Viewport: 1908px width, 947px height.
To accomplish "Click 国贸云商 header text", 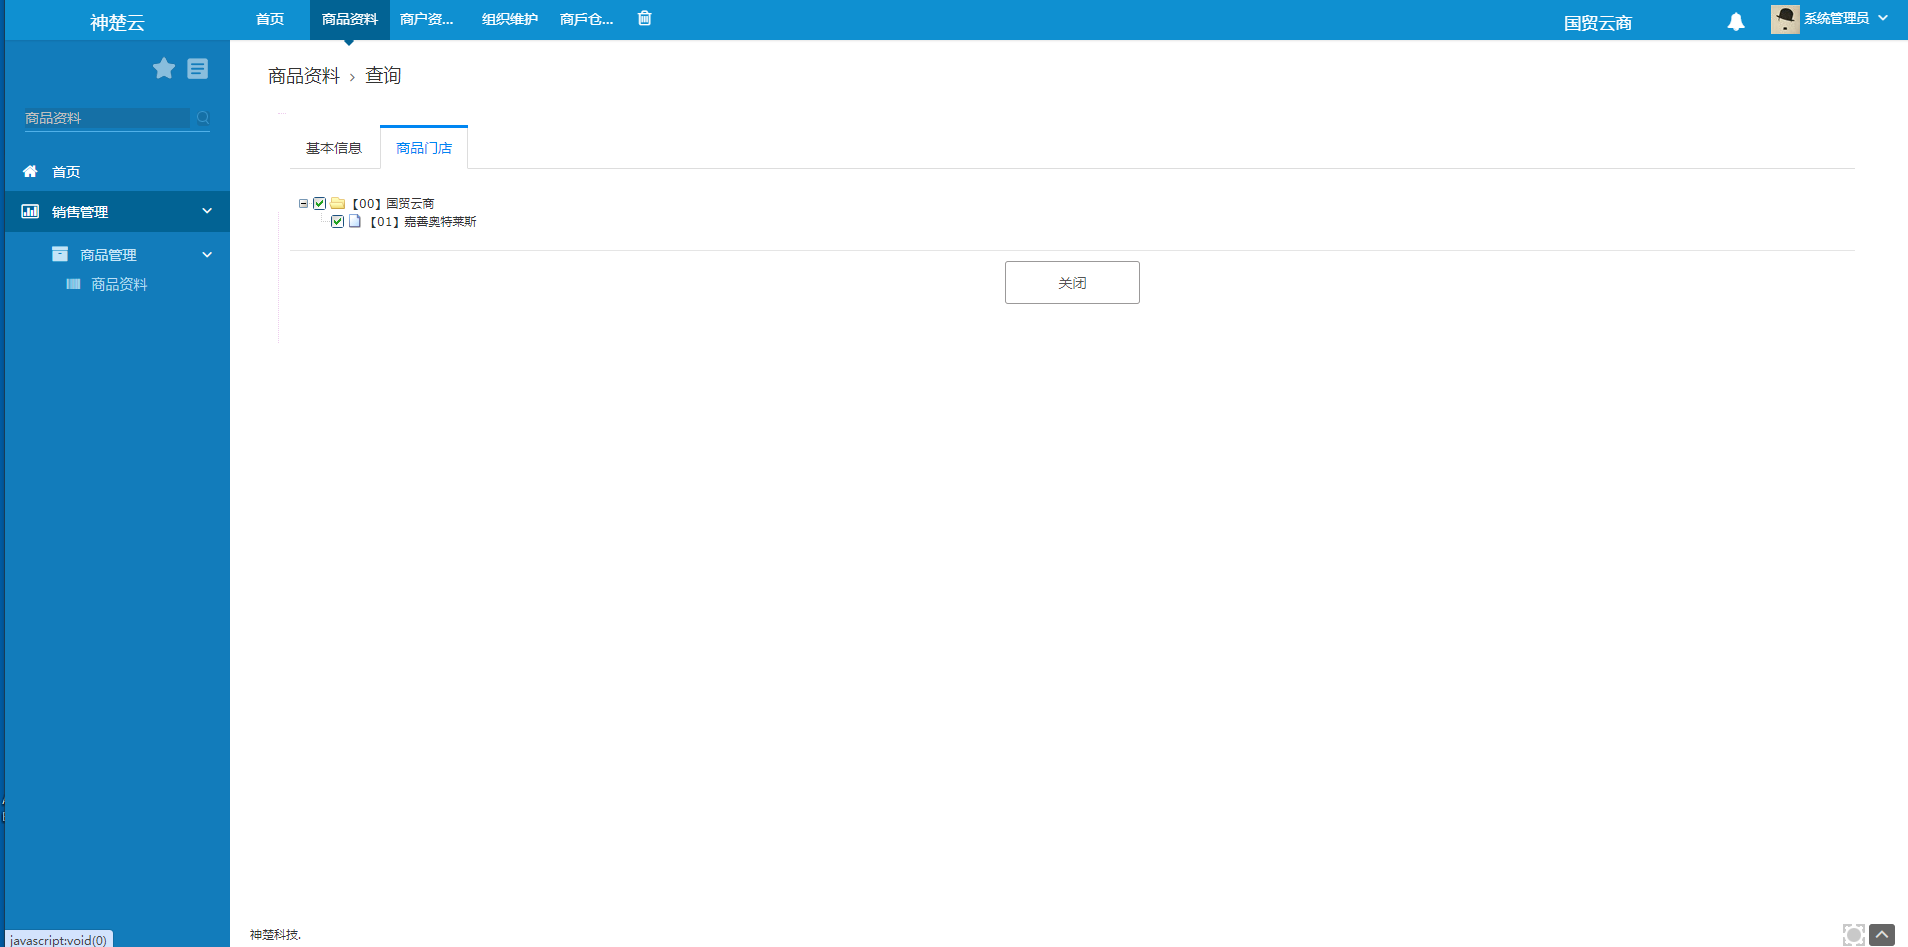I will (x=1598, y=22).
